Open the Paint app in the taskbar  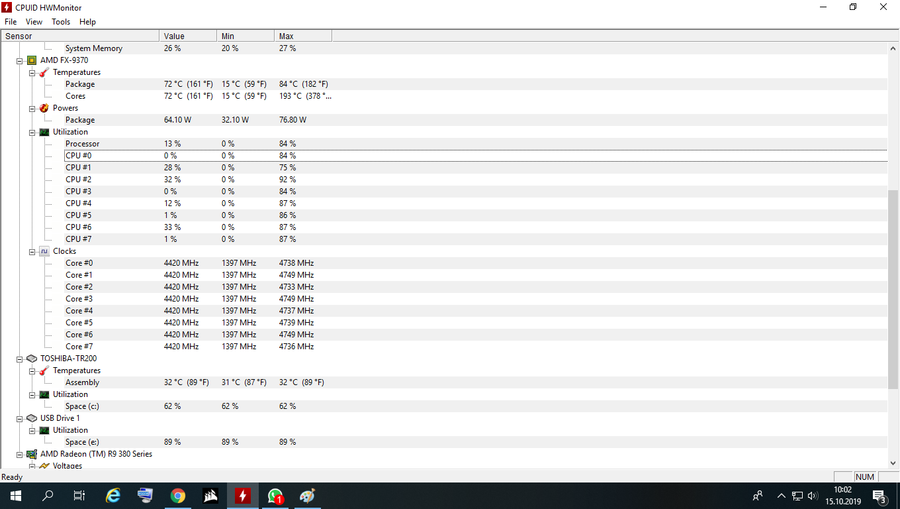coord(307,496)
